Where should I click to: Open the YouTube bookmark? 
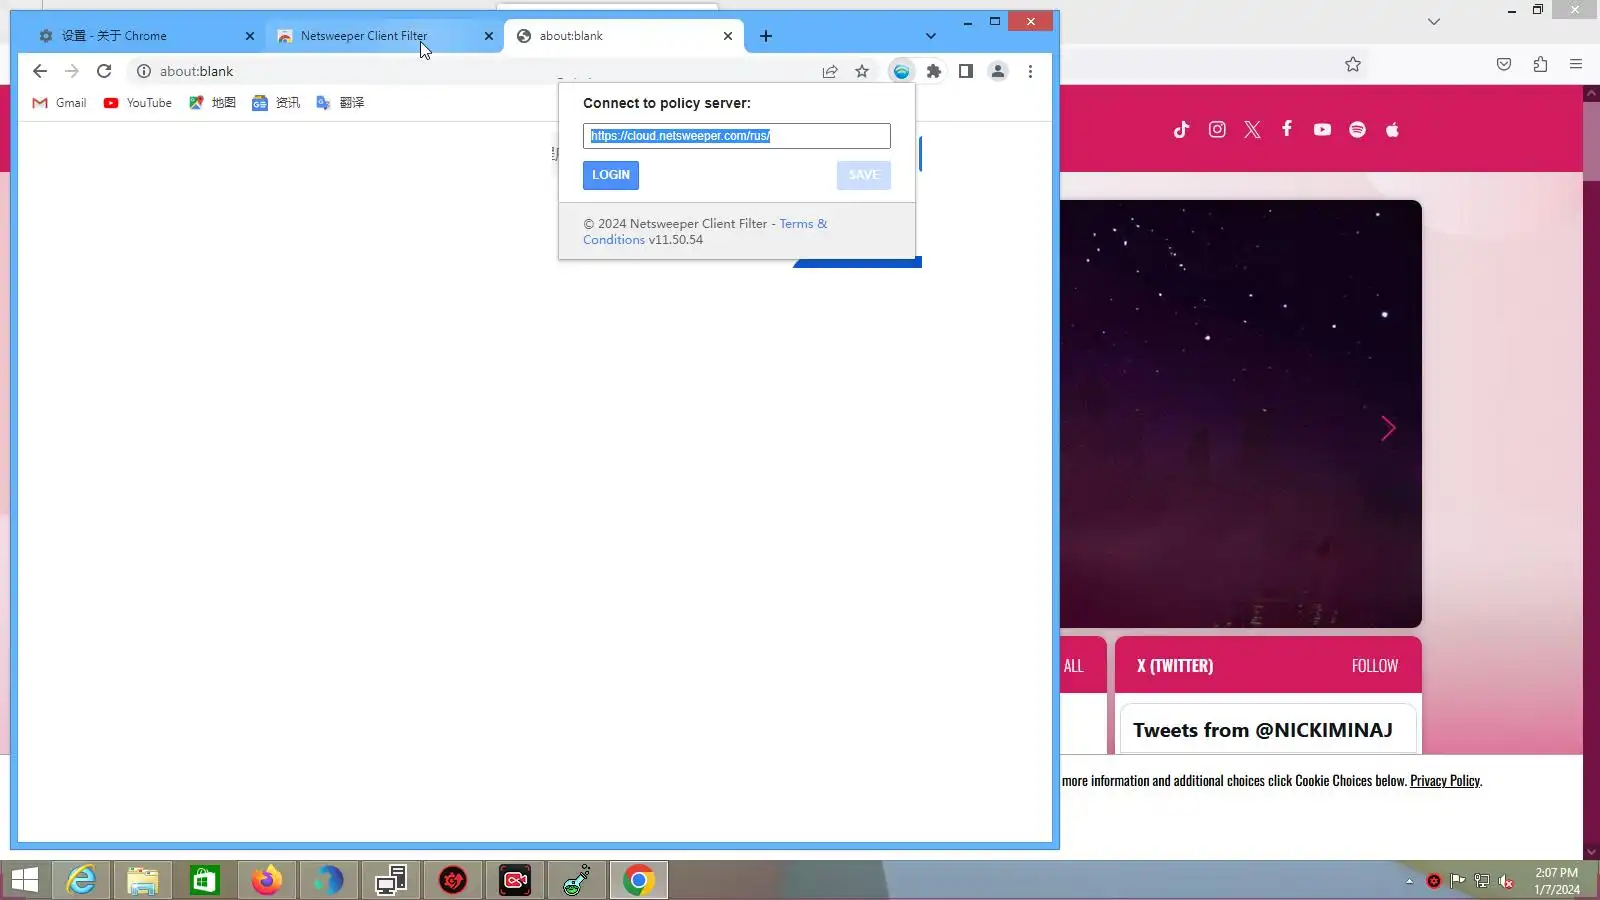(x=138, y=103)
